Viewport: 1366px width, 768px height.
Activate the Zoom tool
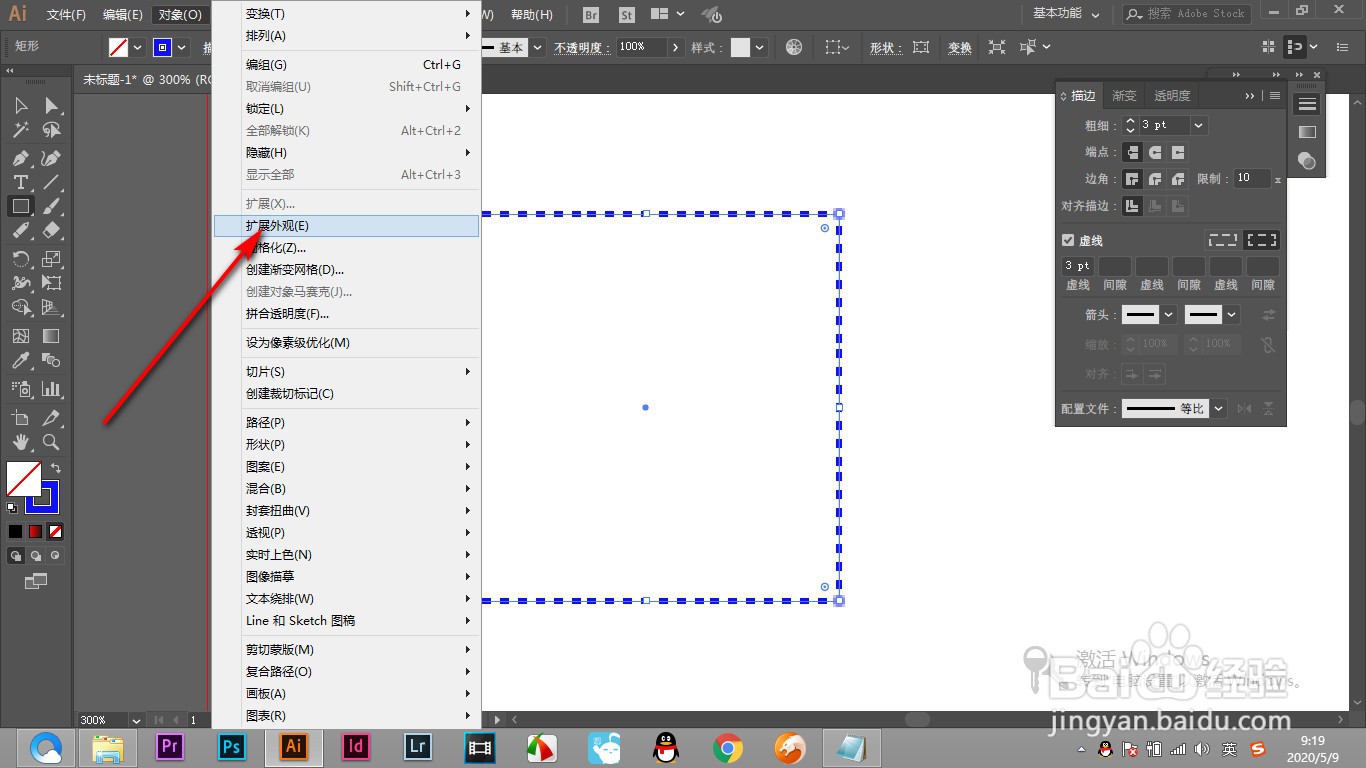pyautogui.click(x=51, y=442)
